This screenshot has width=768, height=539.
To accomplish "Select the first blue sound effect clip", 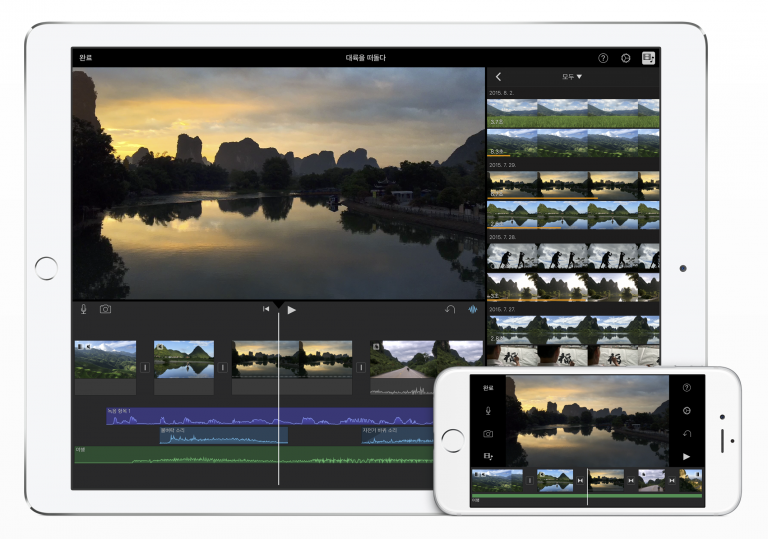I will pos(223,435).
